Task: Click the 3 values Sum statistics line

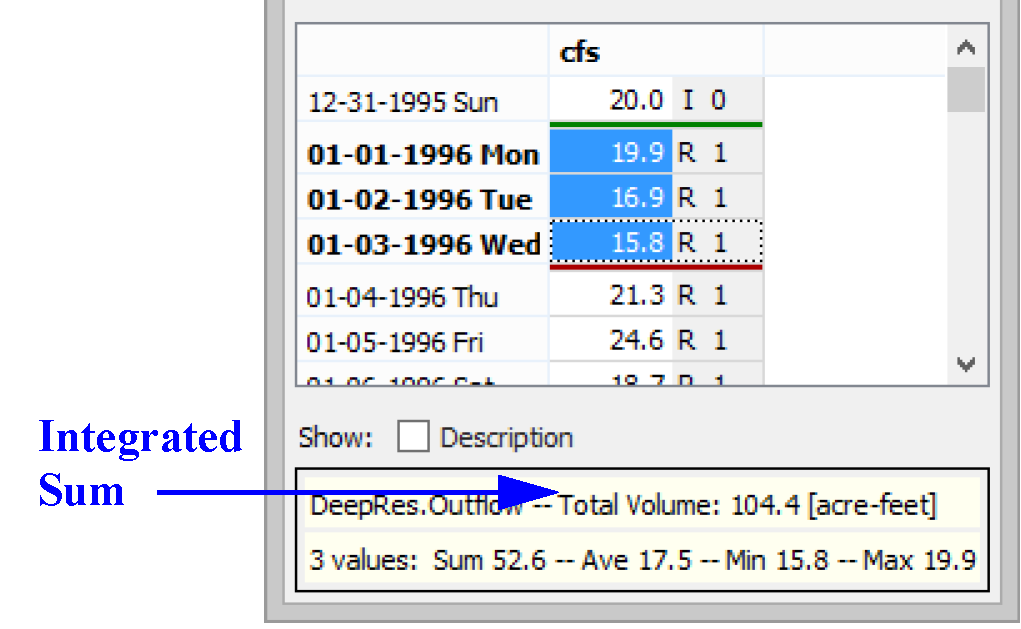Action: [642, 560]
